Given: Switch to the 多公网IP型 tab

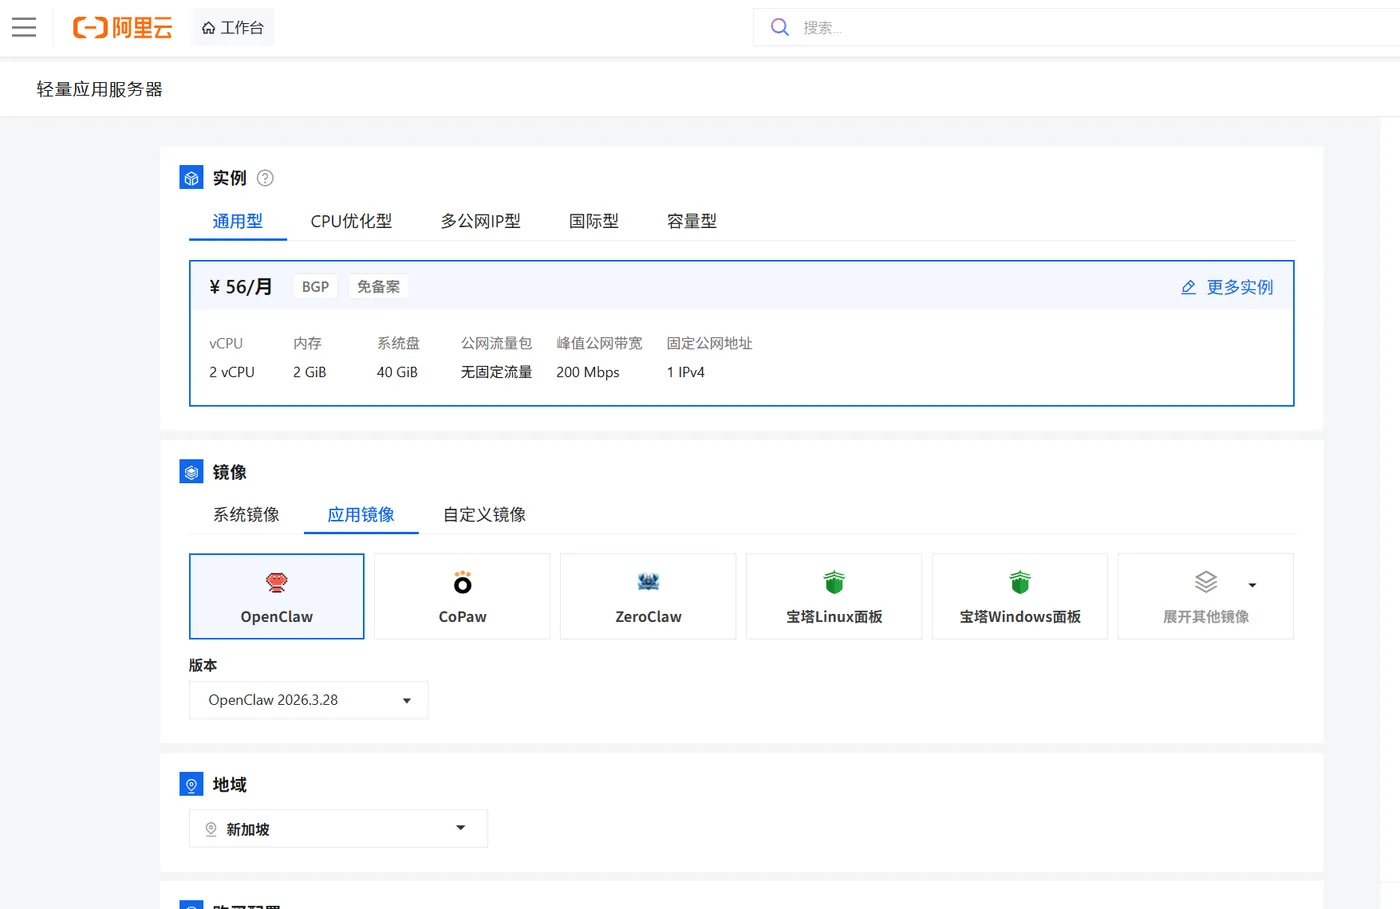Looking at the screenshot, I should click(x=481, y=221).
